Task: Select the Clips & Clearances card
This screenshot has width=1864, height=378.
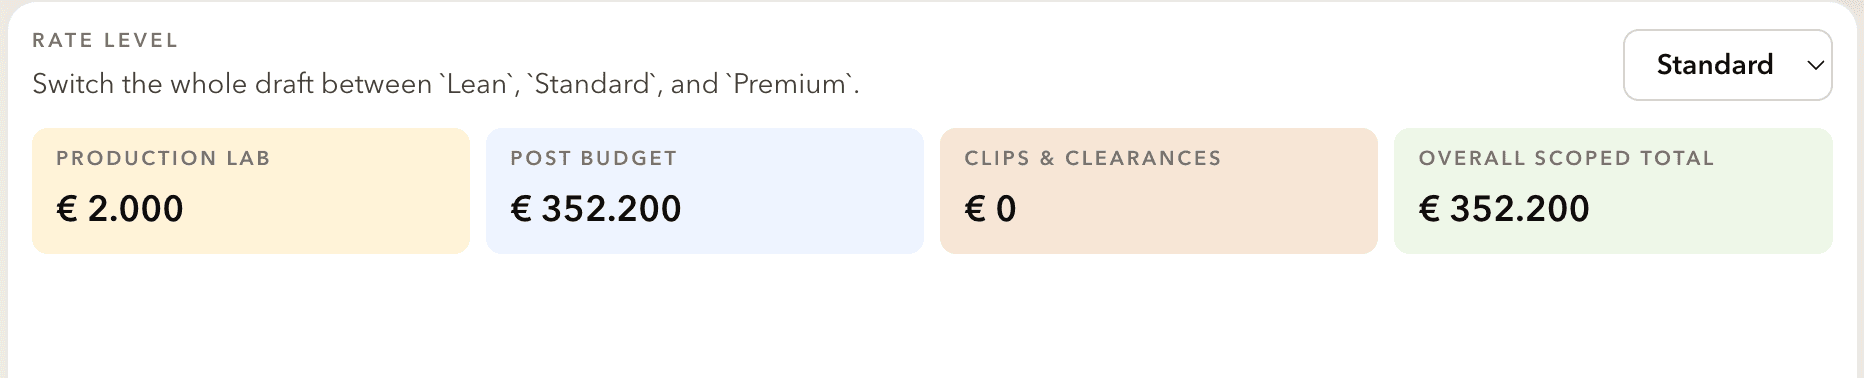Action: tap(1159, 190)
